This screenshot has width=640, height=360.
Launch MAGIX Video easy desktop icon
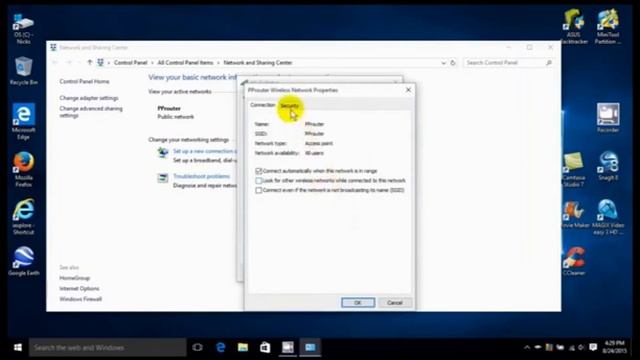[x=608, y=217]
